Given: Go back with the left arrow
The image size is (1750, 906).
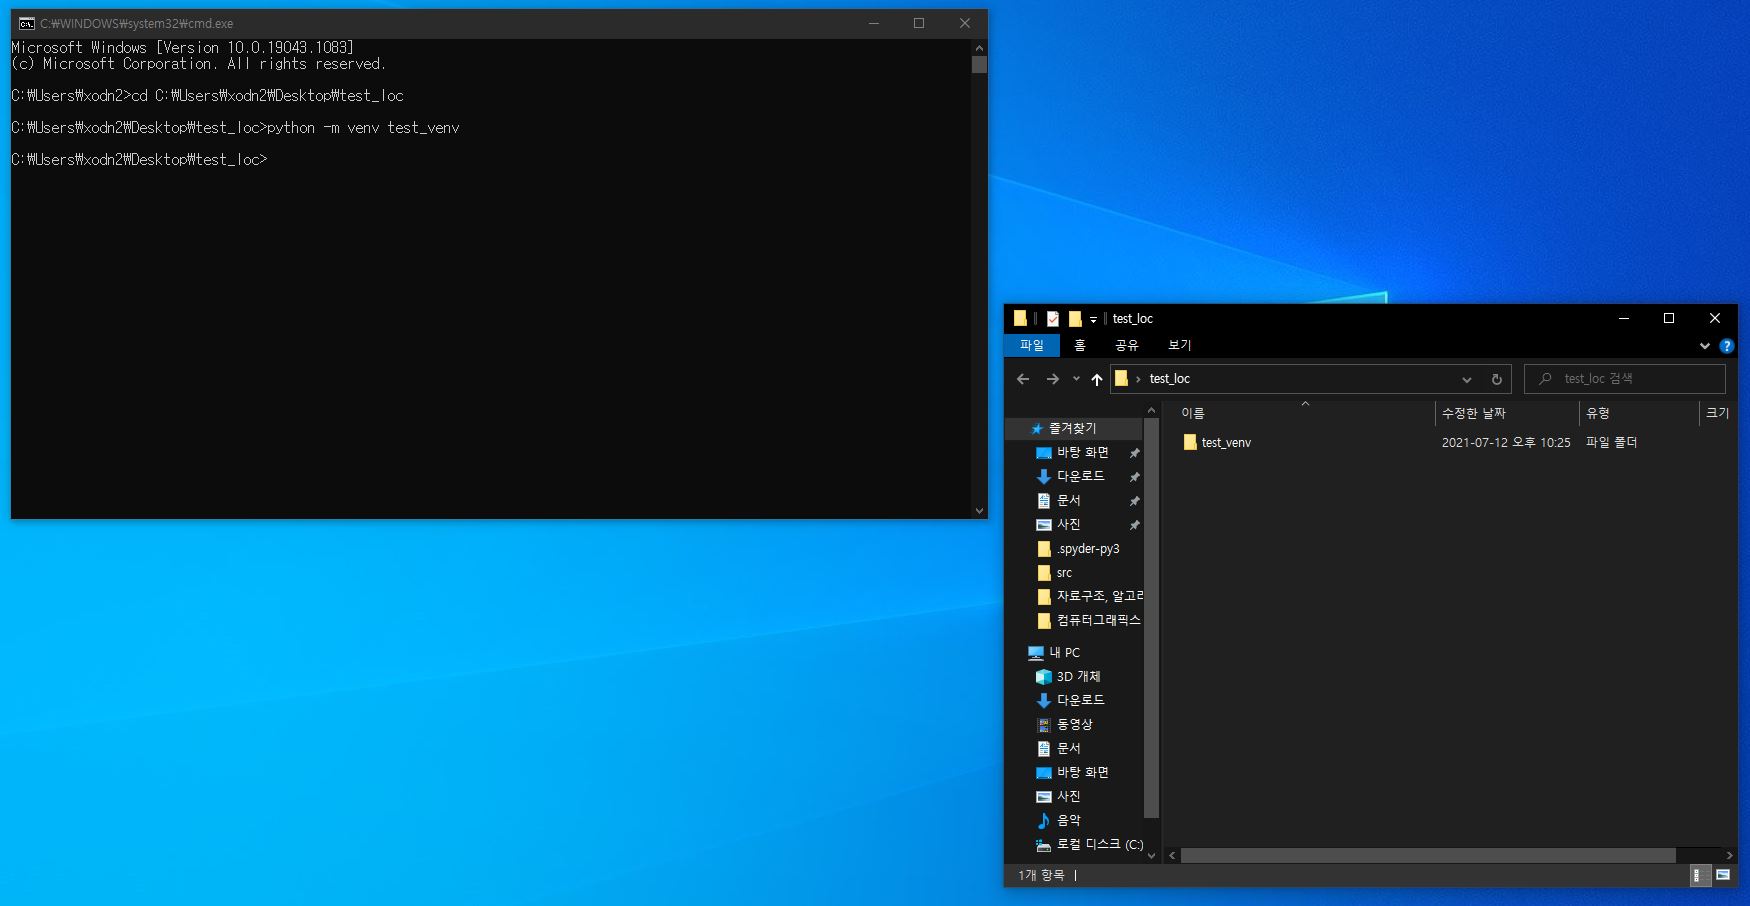Looking at the screenshot, I should point(1022,379).
